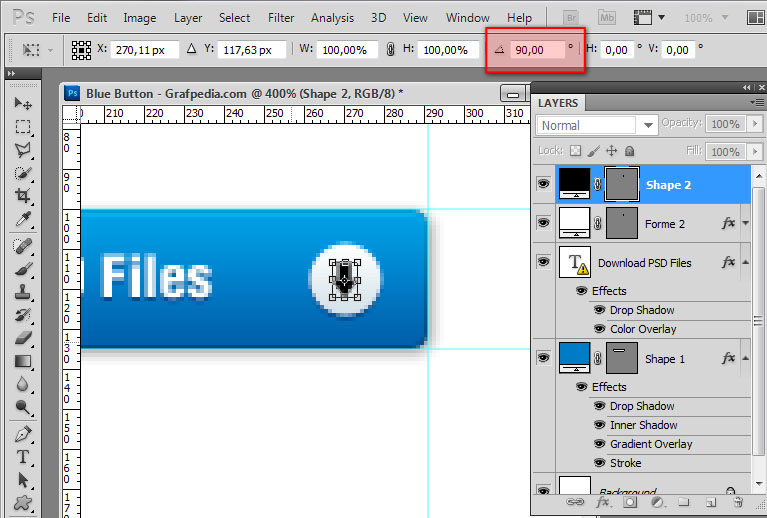The height and width of the screenshot is (518, 767).
Task: Open the Layer menu
Action: pyautogui.click(x=188, y=18)
